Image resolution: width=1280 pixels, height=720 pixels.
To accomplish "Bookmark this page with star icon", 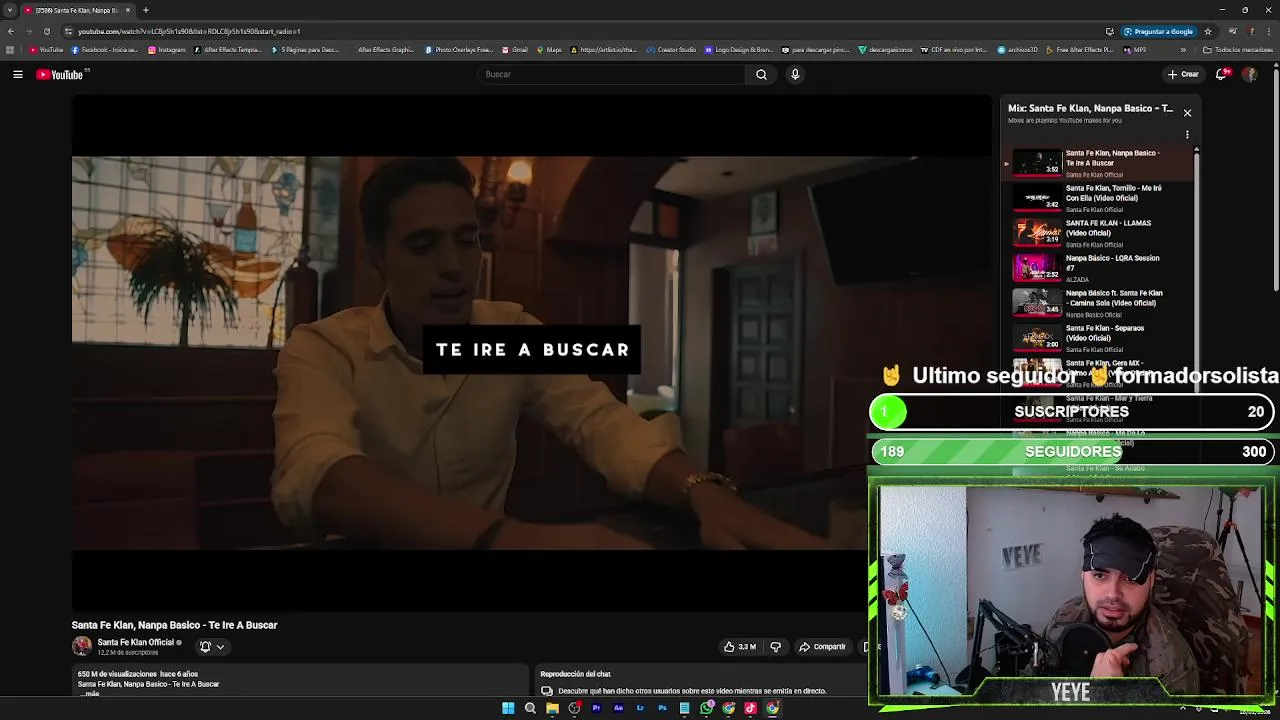I will coord(1208,31).
